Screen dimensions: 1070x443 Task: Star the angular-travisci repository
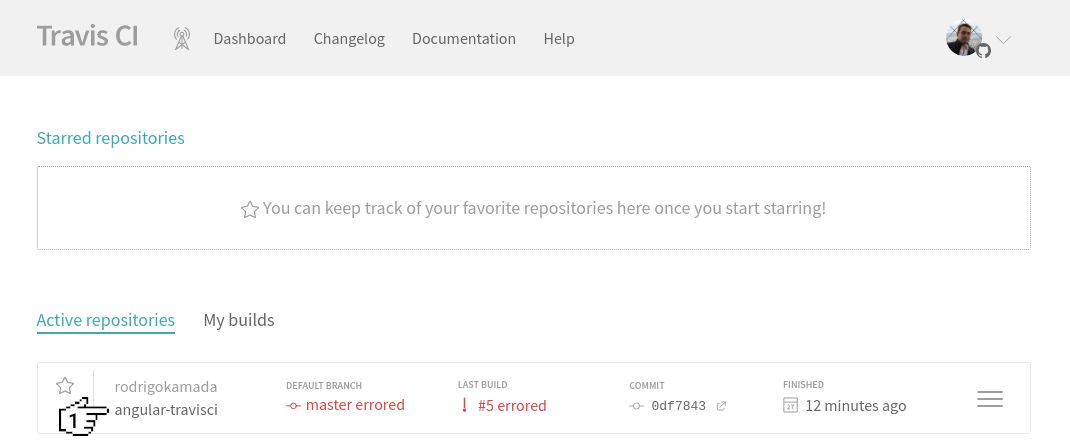[x=65, y=386]
